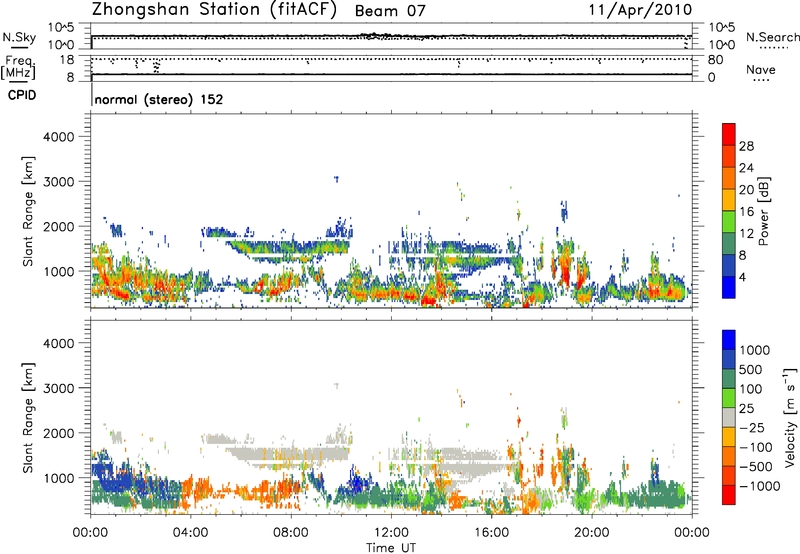Click the '80' tick on the Nave axis
Screen dimensions: 800x554
[715, 60]
